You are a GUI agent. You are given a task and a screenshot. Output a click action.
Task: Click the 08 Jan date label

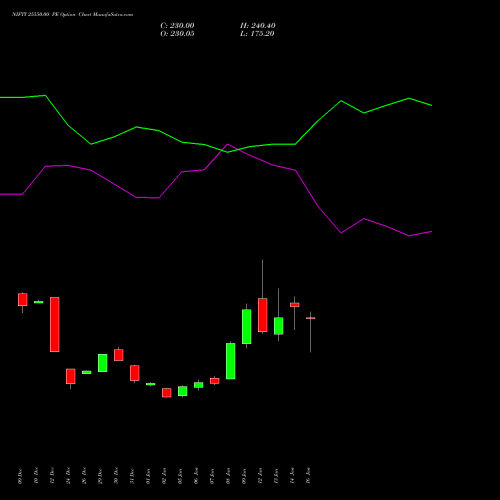pyautogui.click(x=229, y=476)
